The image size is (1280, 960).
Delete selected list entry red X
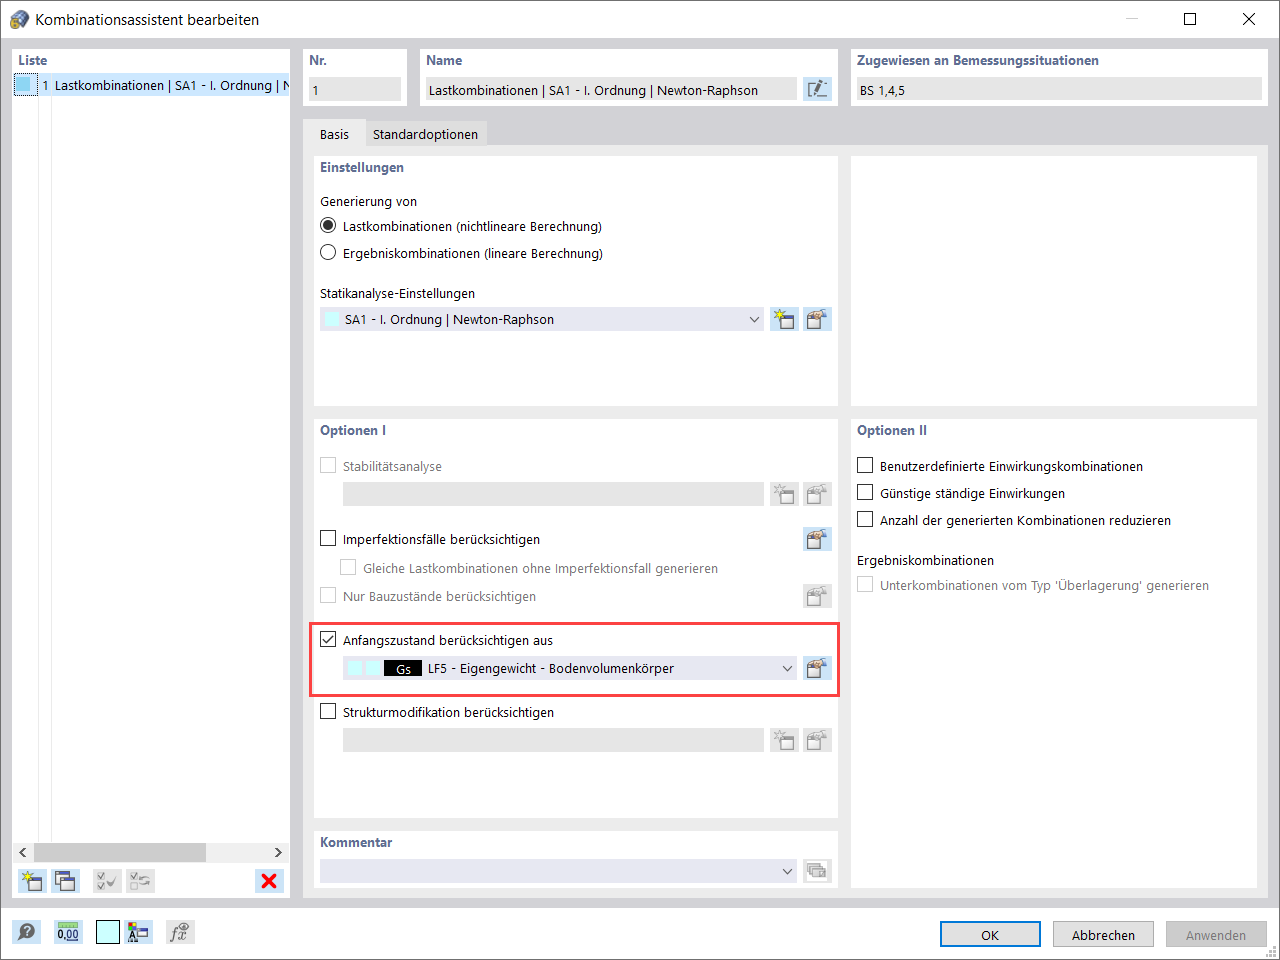pos(269,881)
